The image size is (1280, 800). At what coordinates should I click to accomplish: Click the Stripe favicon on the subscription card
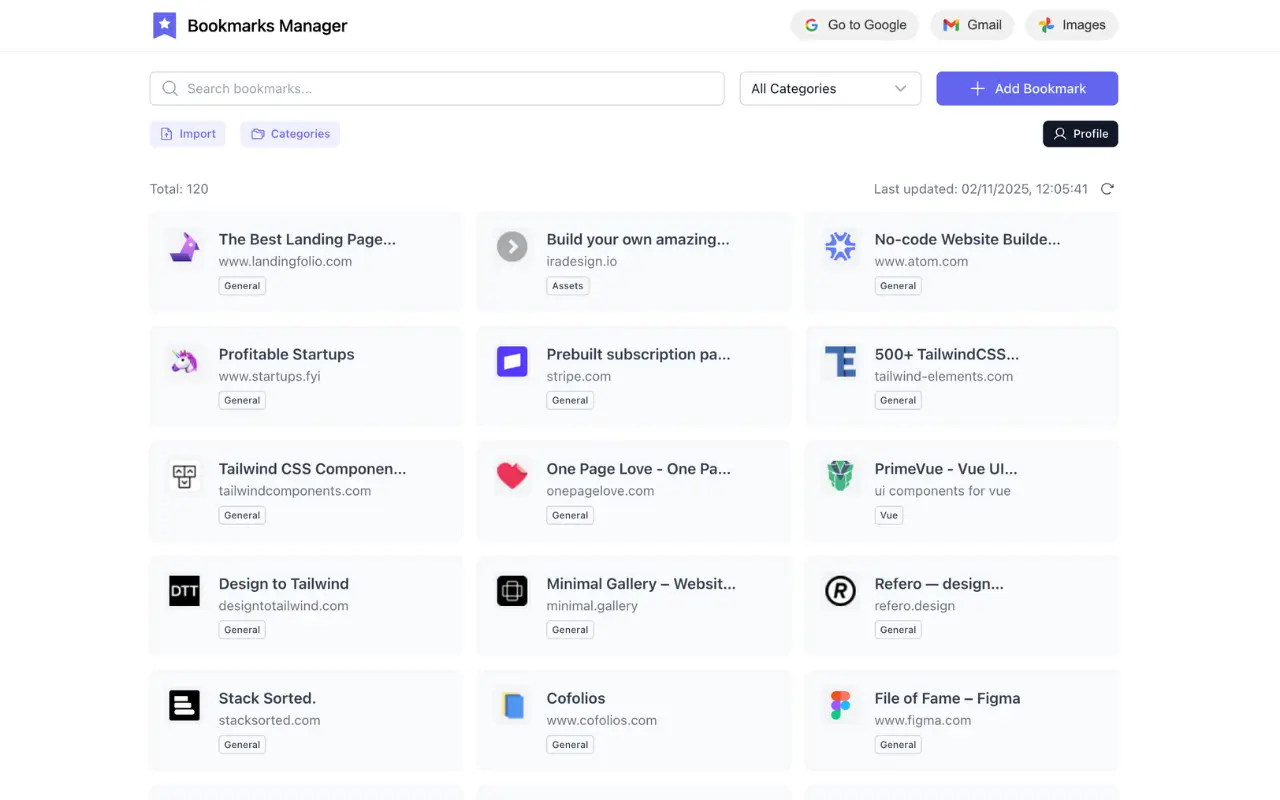coord(512,361)
